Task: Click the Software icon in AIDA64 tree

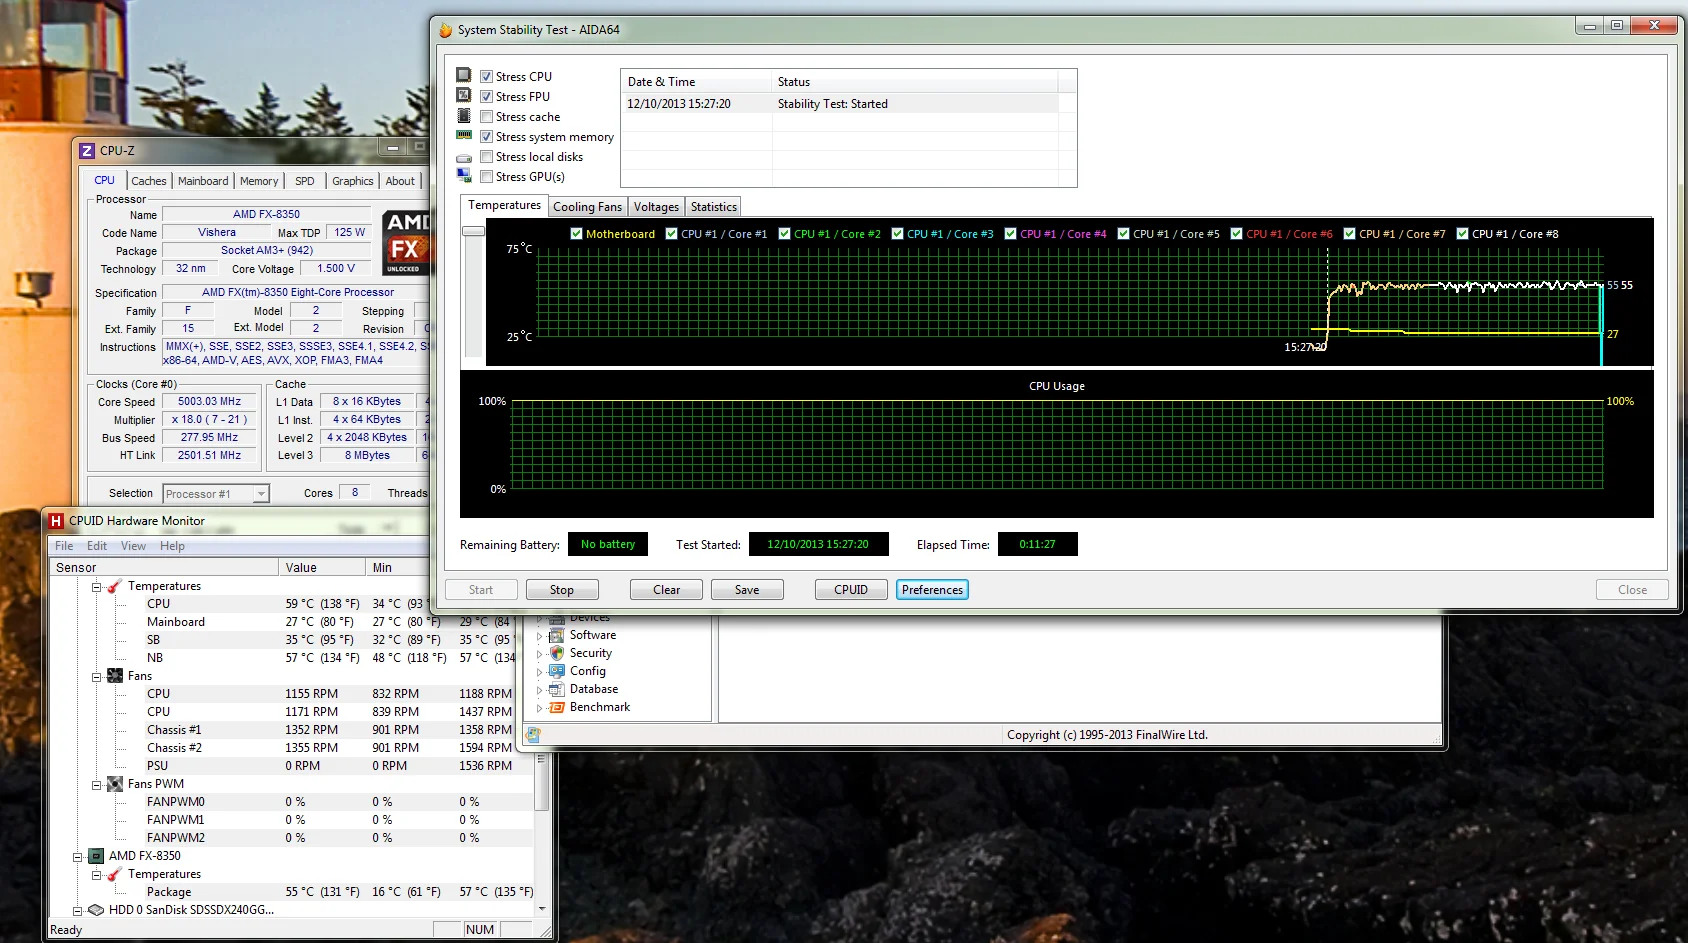Action: click(x=557, y=635)
